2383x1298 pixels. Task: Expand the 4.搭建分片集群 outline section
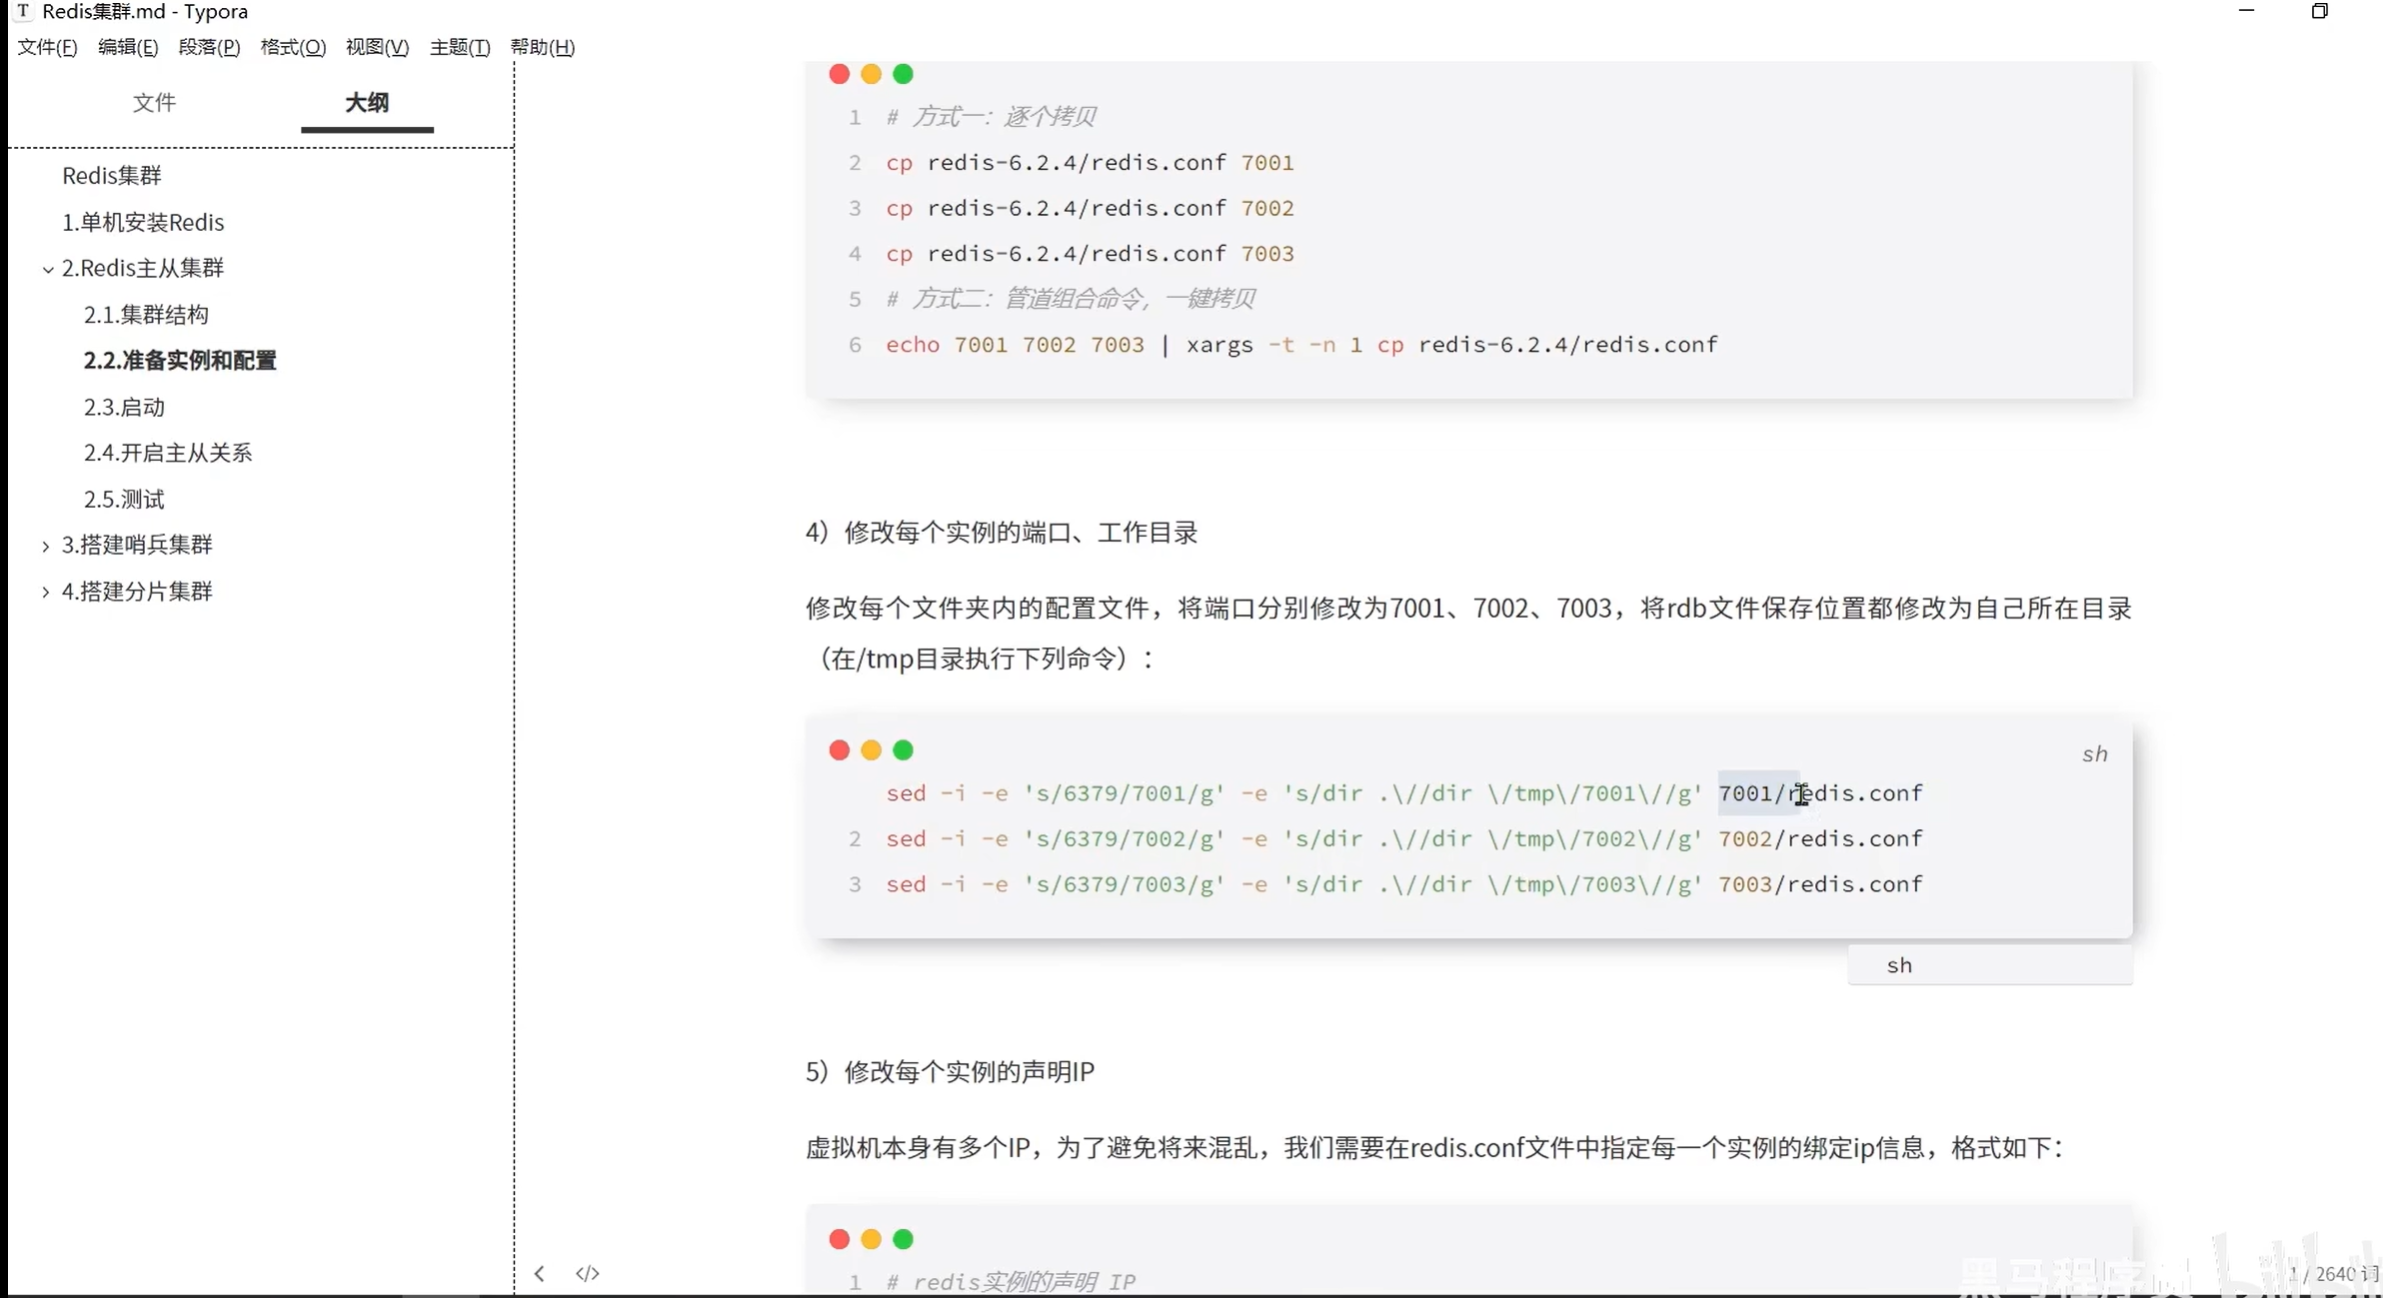pyautogui.click(x=46, y=592)
